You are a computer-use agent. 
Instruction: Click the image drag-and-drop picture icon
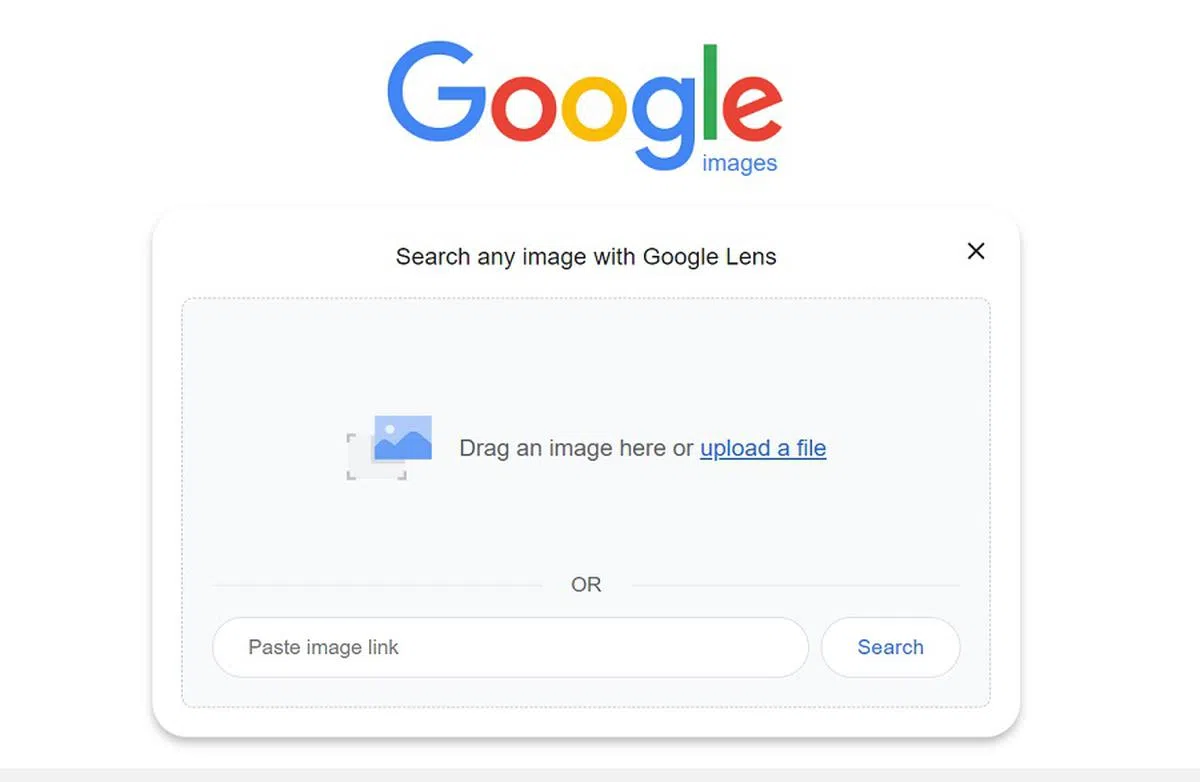pyautogui.click(x=390, y=446)
